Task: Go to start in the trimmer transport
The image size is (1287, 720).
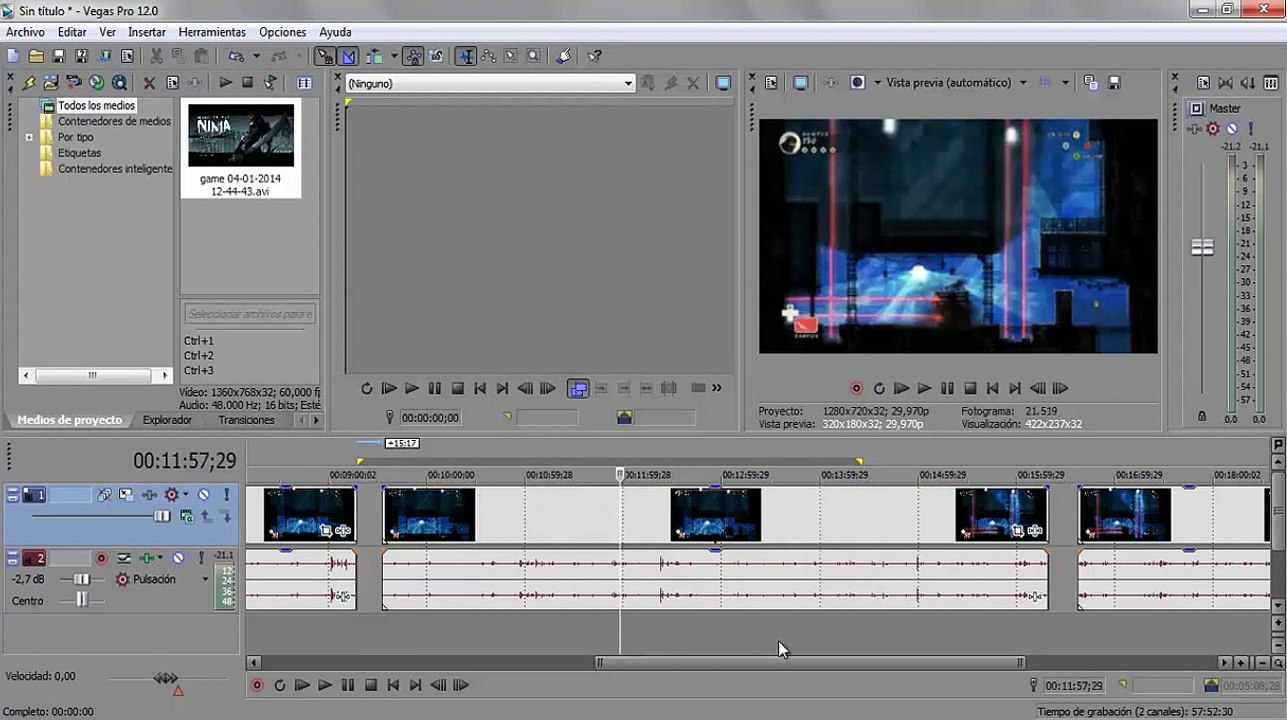Action: click(x=480, y=388)
